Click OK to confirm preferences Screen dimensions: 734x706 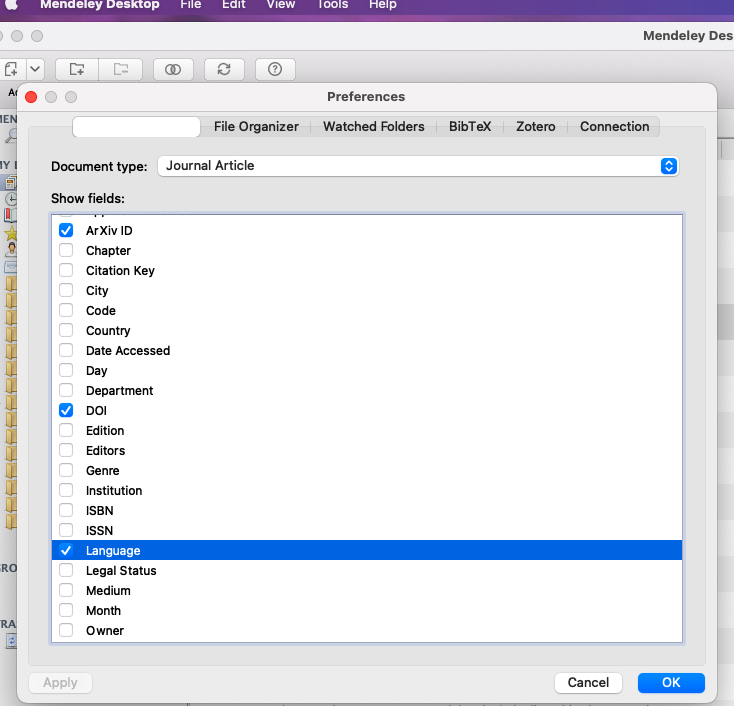coord(671,683)
